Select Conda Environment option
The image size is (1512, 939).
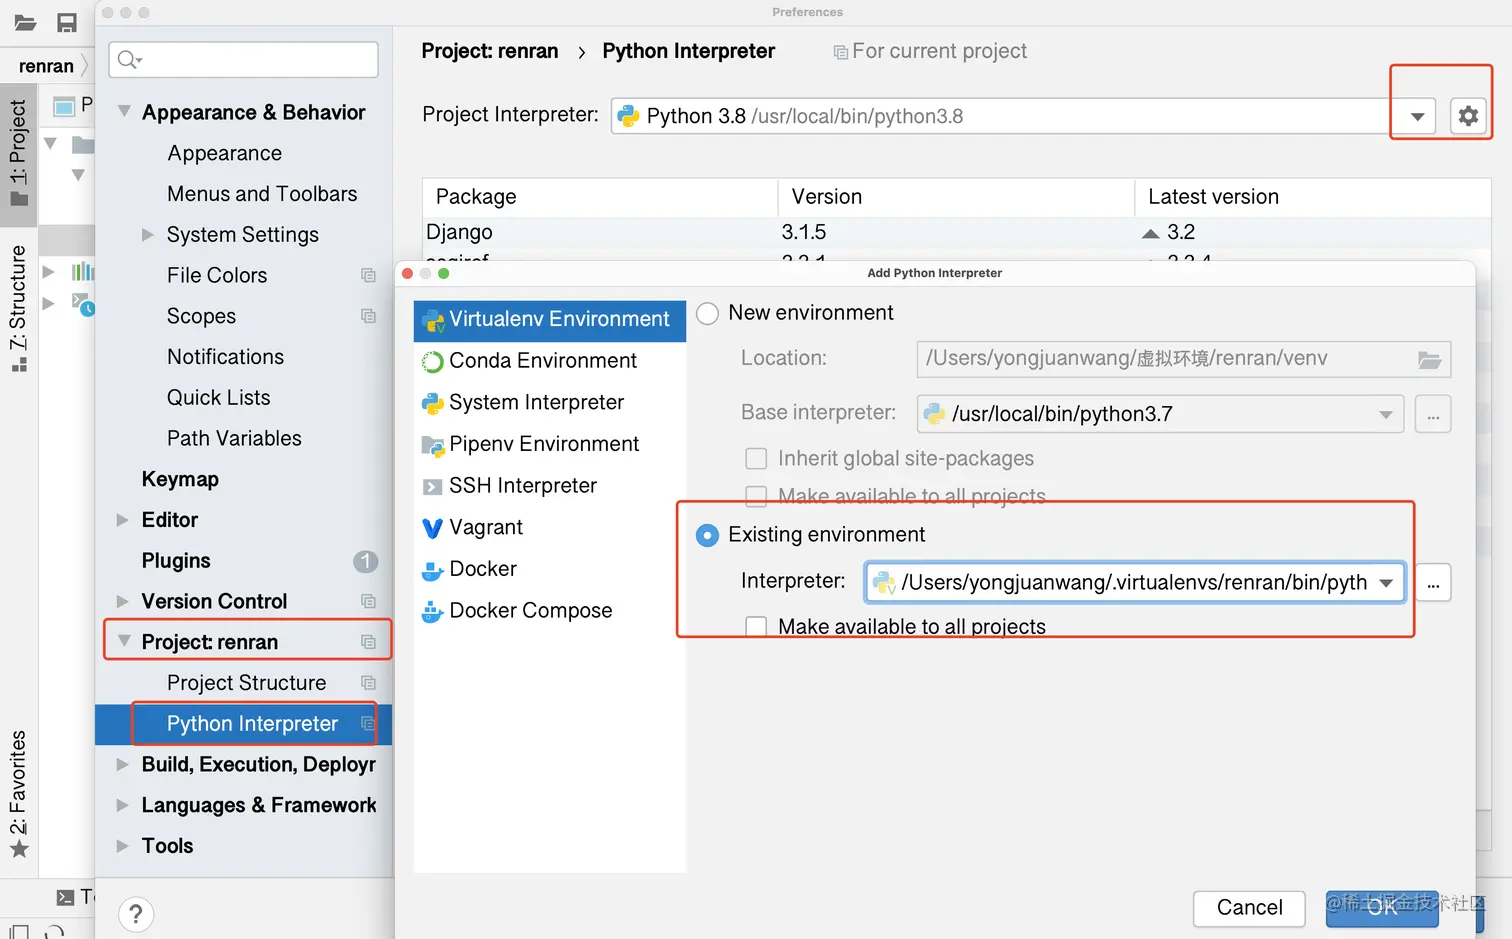click(549, 361)
